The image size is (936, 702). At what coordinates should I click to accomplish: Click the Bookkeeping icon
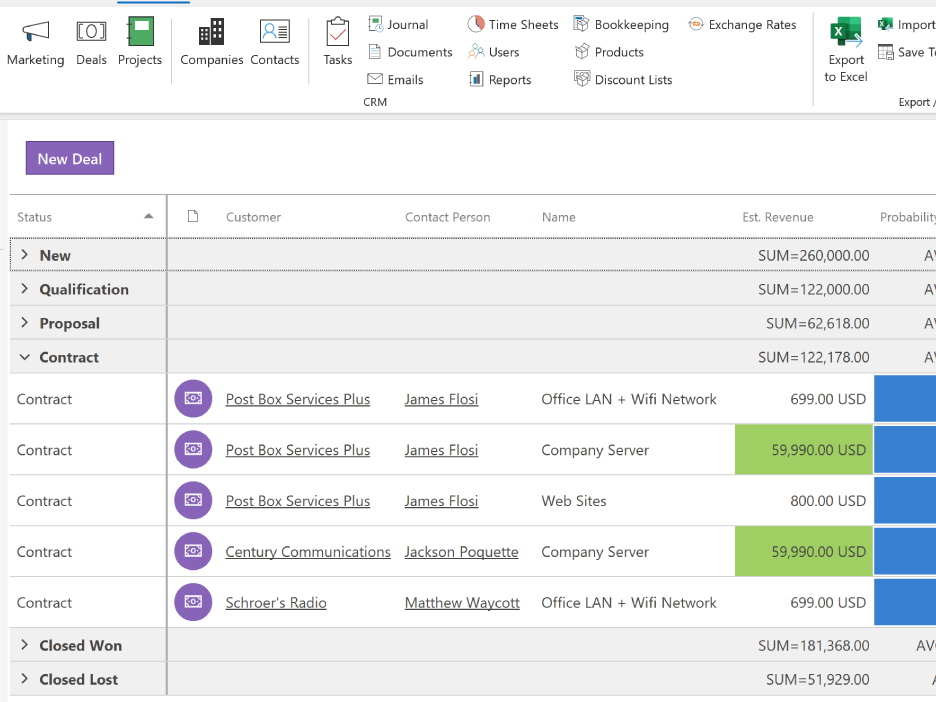point(581,24)
